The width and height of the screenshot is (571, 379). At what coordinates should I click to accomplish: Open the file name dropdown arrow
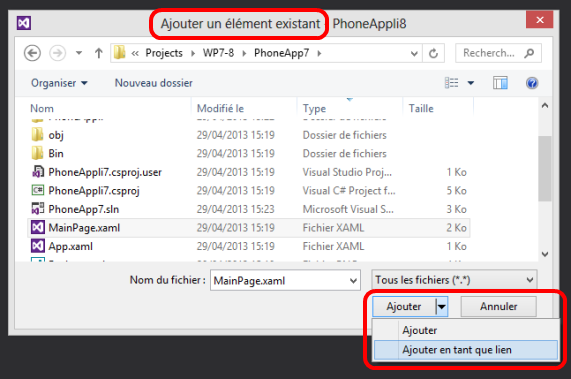click(353, 281)
